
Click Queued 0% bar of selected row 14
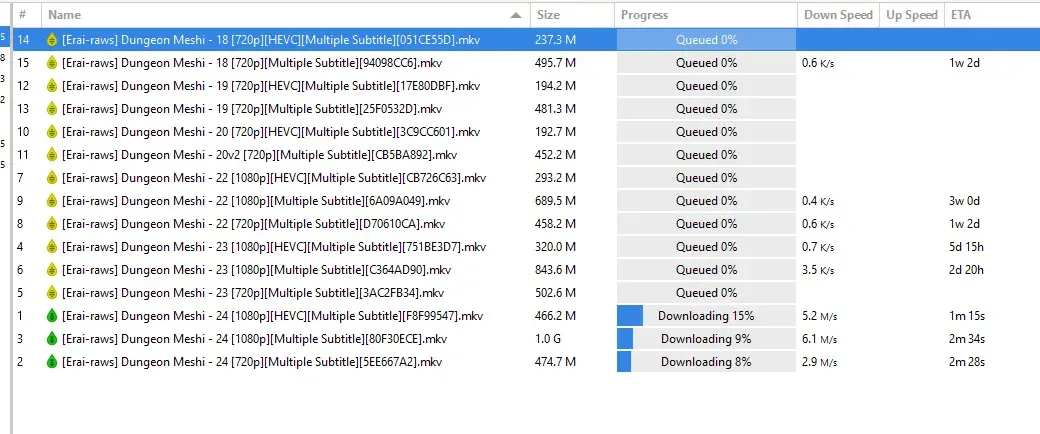pyautogui.click(x=706, y=40)
